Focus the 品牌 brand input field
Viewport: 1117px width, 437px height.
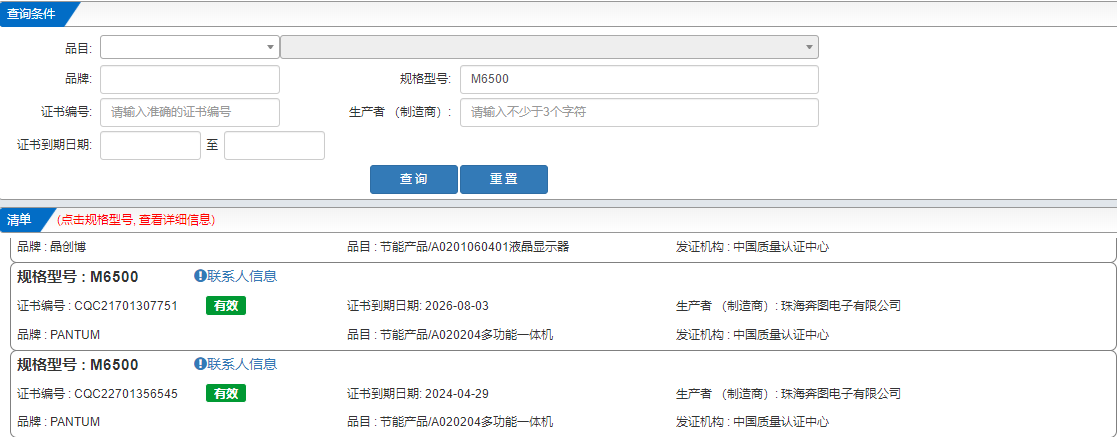click(190, 79)
